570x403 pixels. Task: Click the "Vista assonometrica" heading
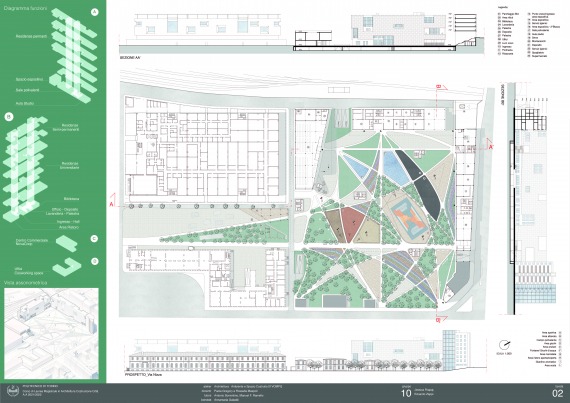tap(26, 282)
